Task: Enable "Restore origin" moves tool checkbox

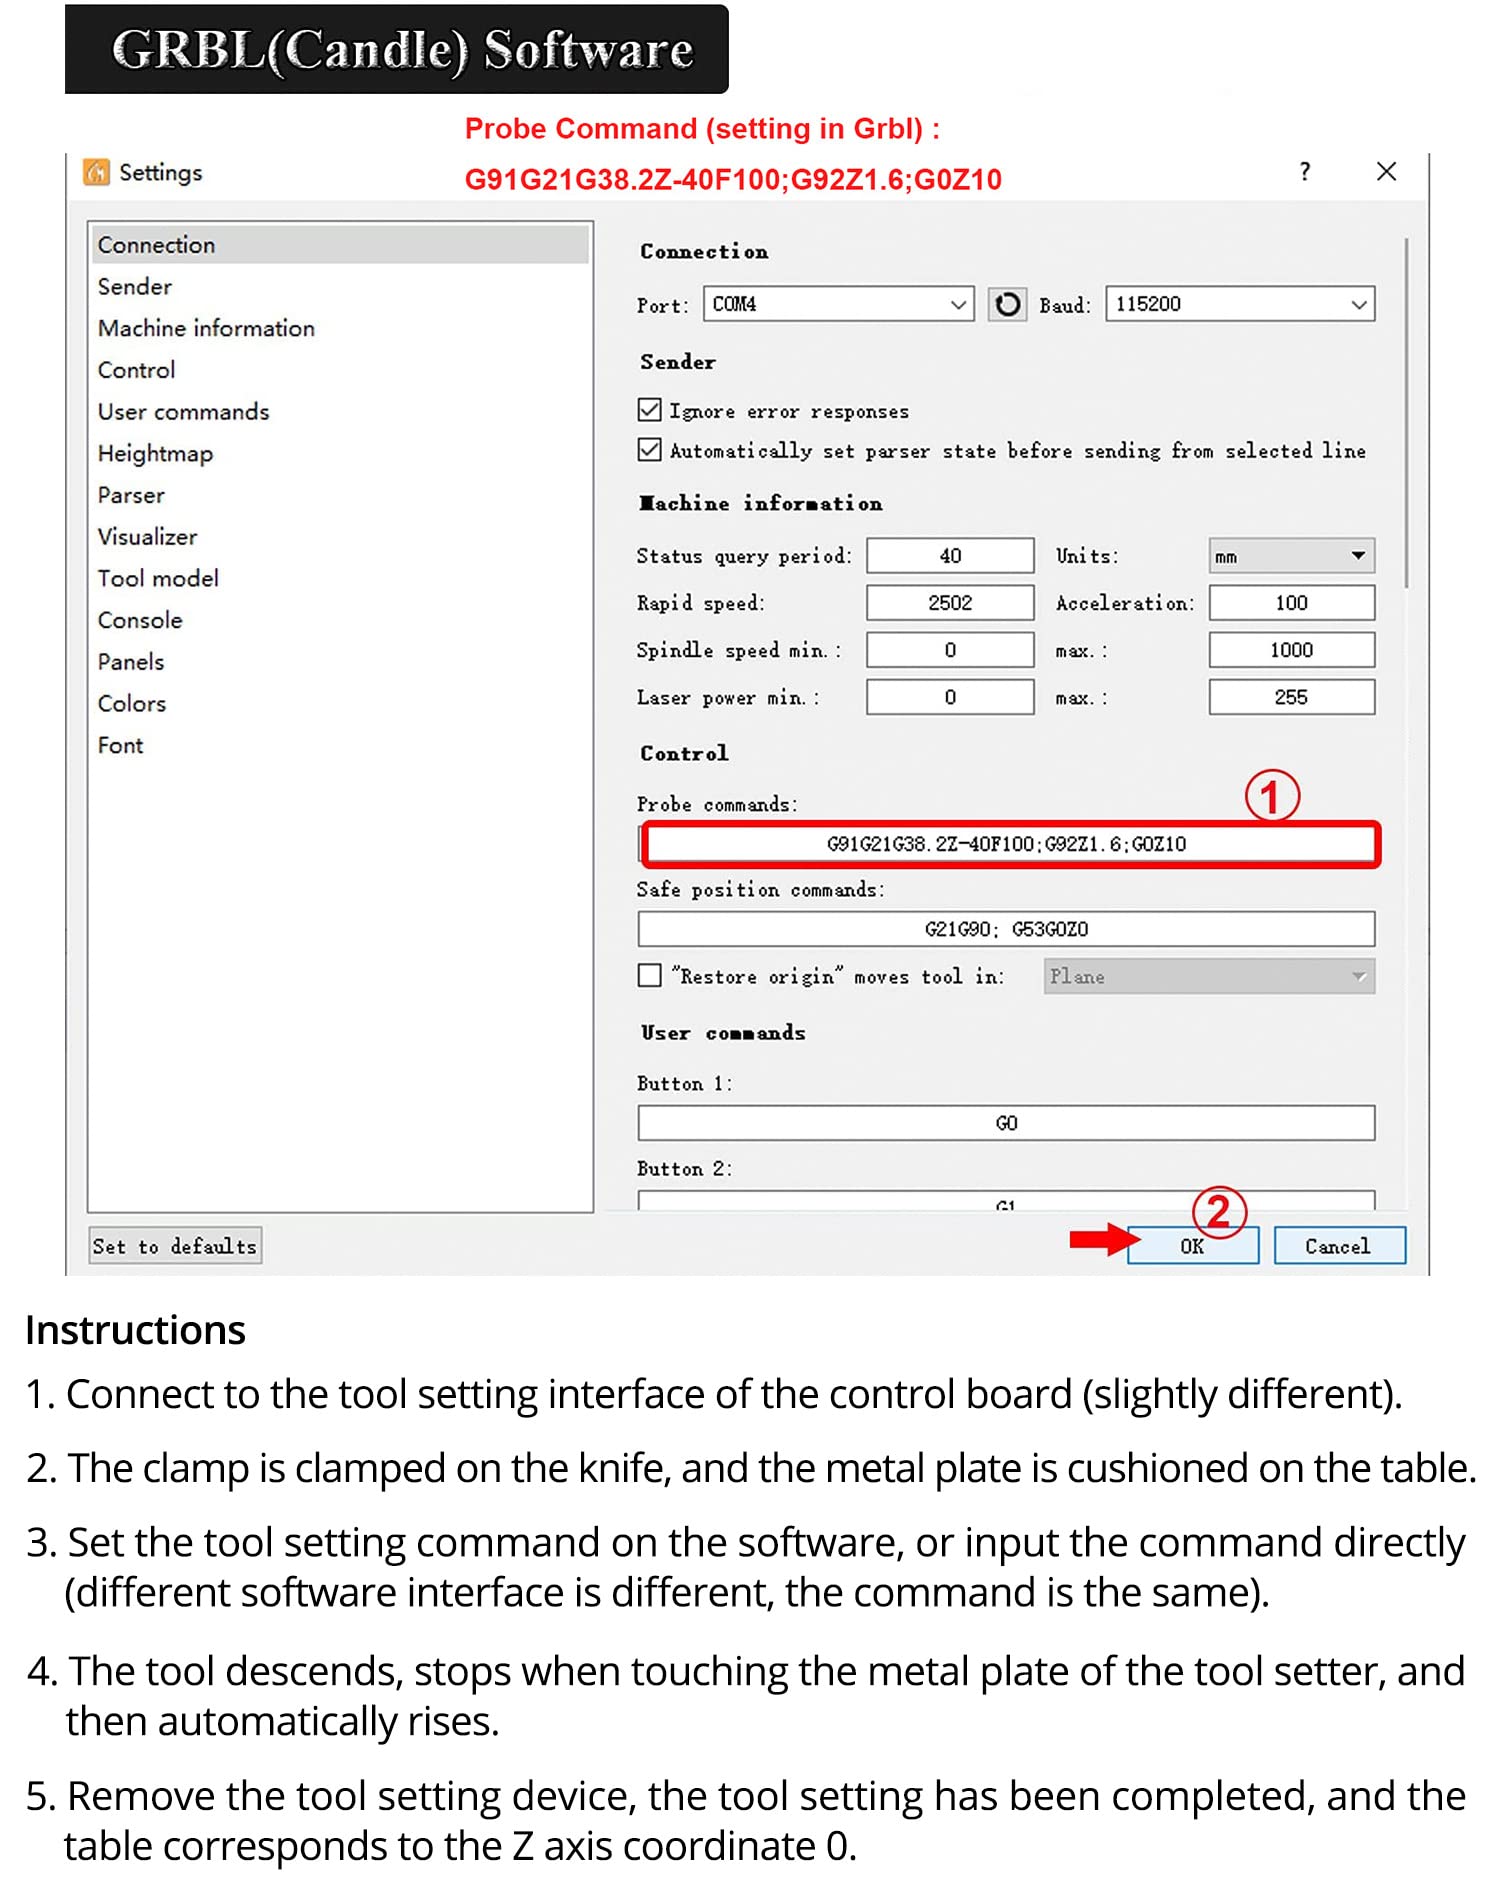Action: coord(650,975)
